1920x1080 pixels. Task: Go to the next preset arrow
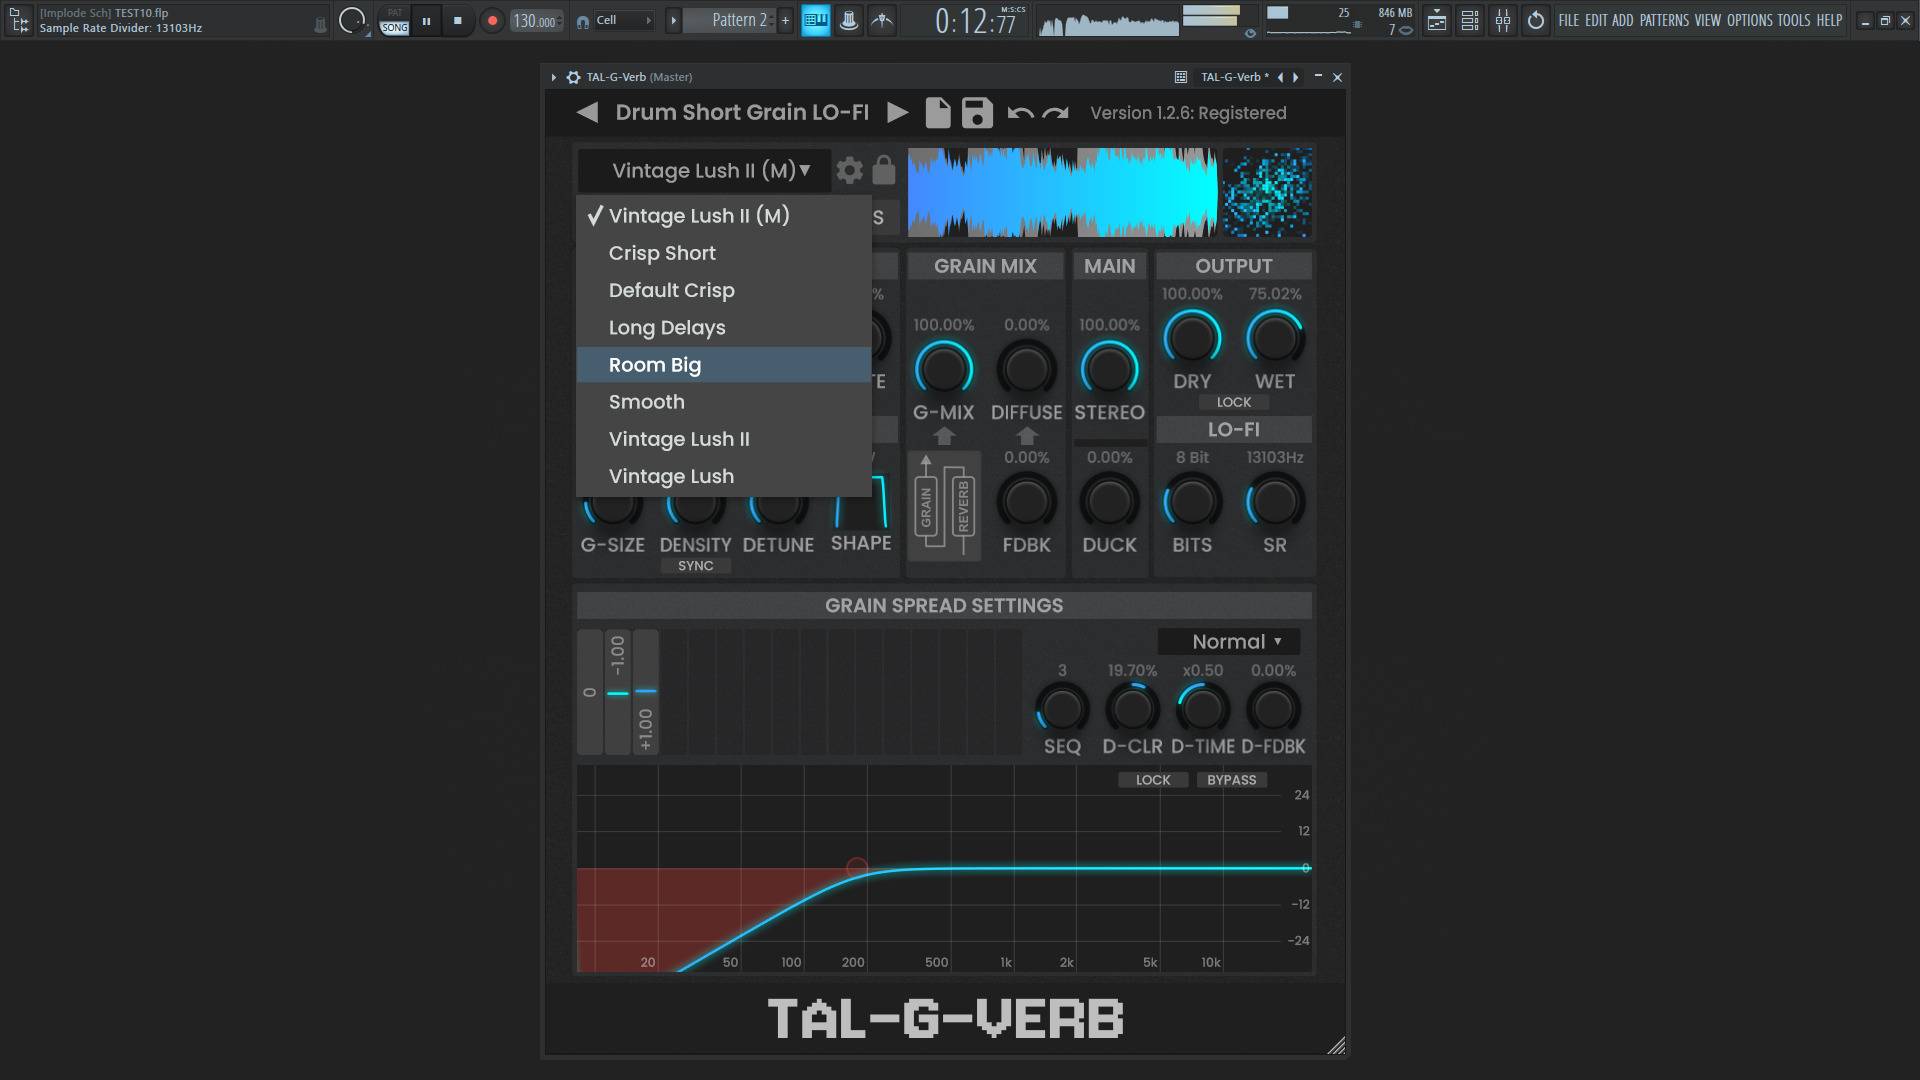pyautogui.click(x=897, y=113)
